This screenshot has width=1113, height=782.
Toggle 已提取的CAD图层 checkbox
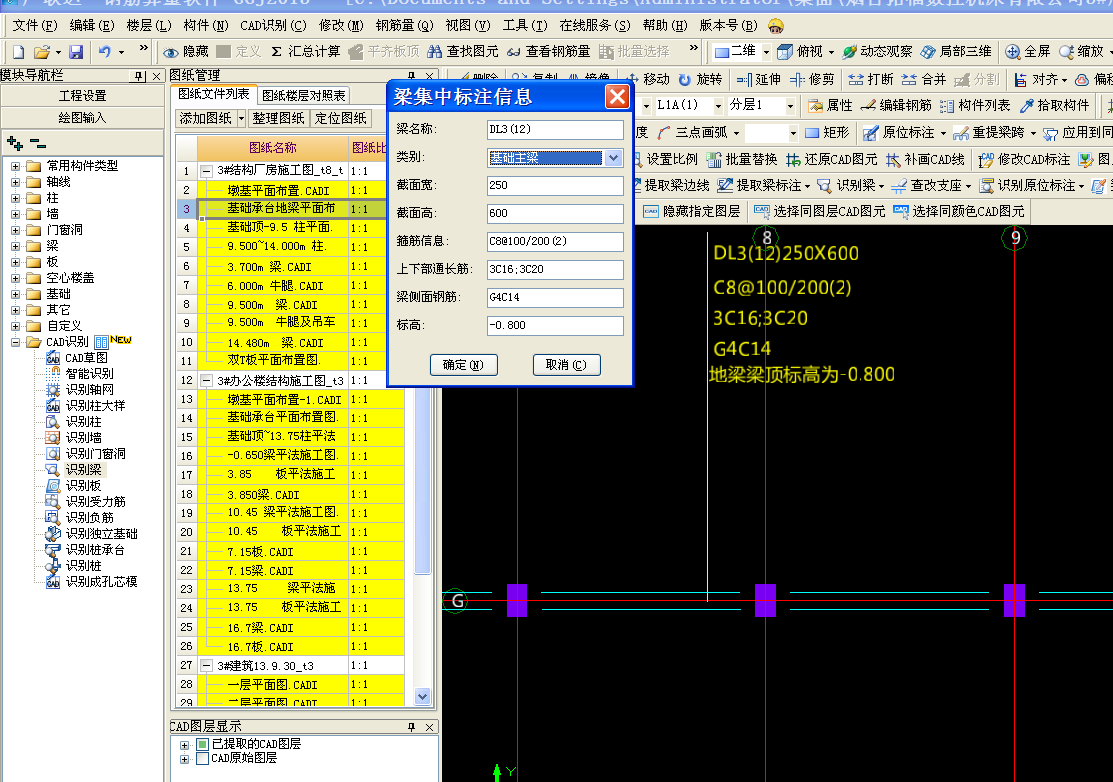tap(202, 744)
